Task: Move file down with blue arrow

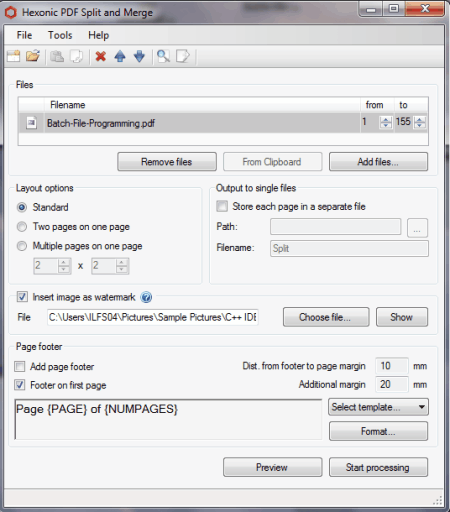Action: pyautogui.click(x=139, y=56)
